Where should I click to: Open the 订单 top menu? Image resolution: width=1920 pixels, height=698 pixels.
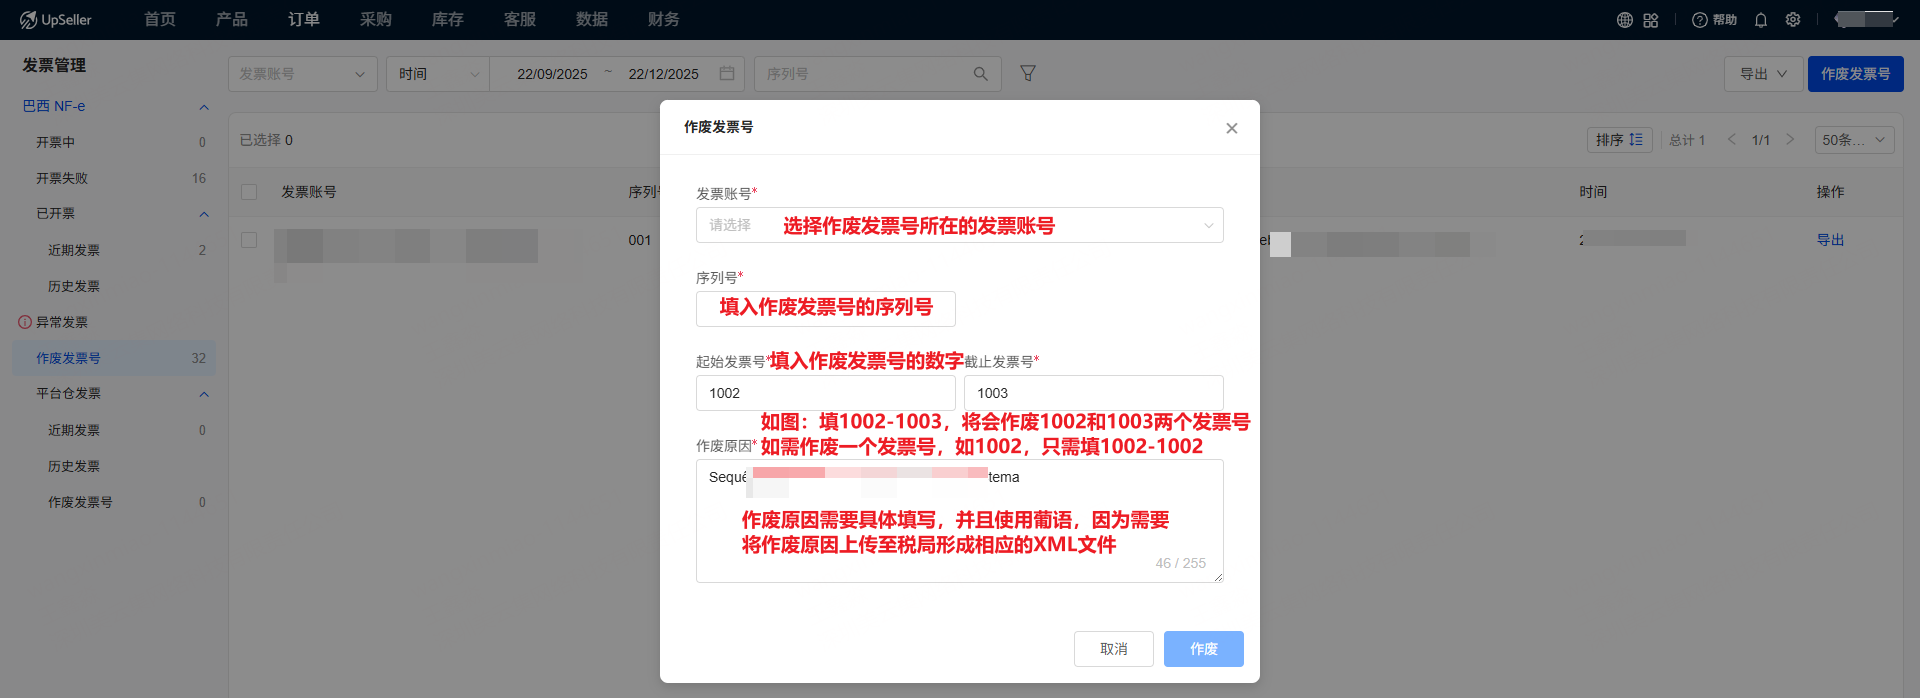pyautogui.click(x=304, y=20)
